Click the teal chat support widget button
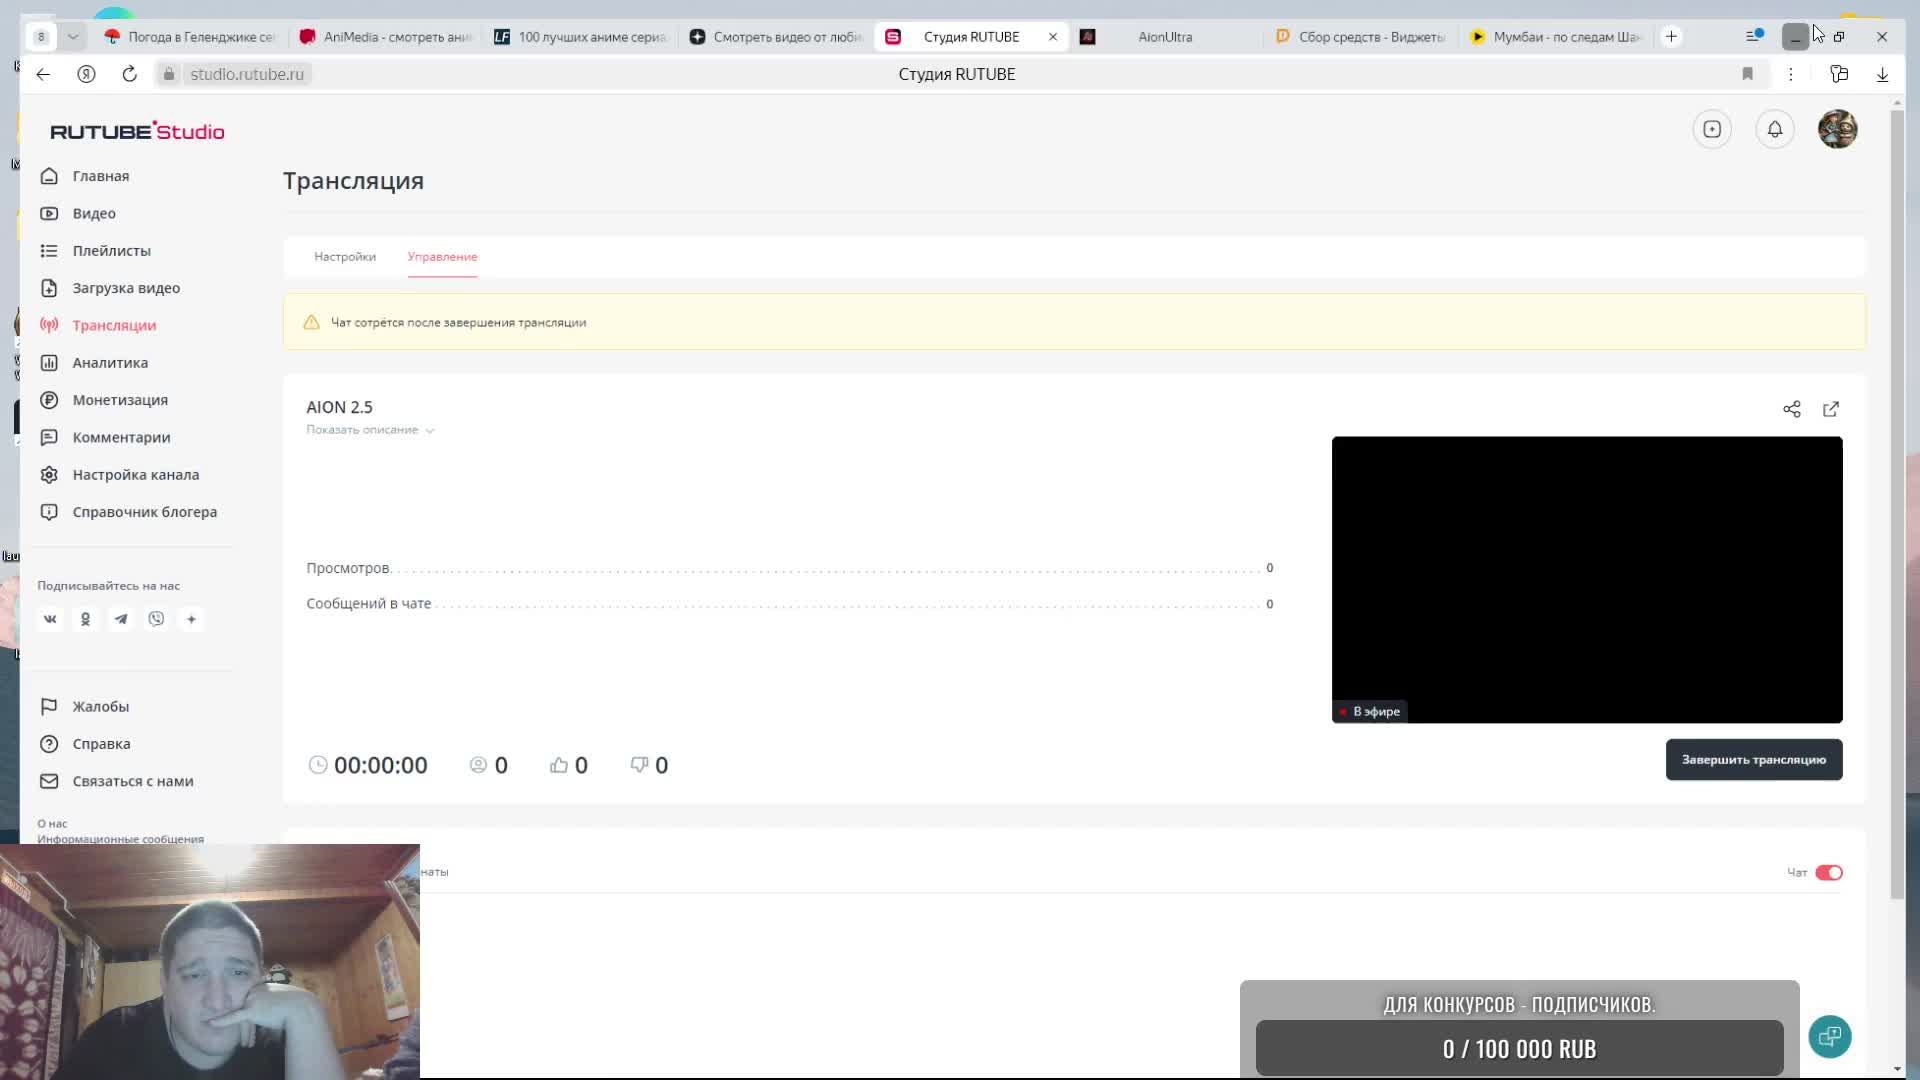The image size is (1920, 1080). tap(1830, 1036)
